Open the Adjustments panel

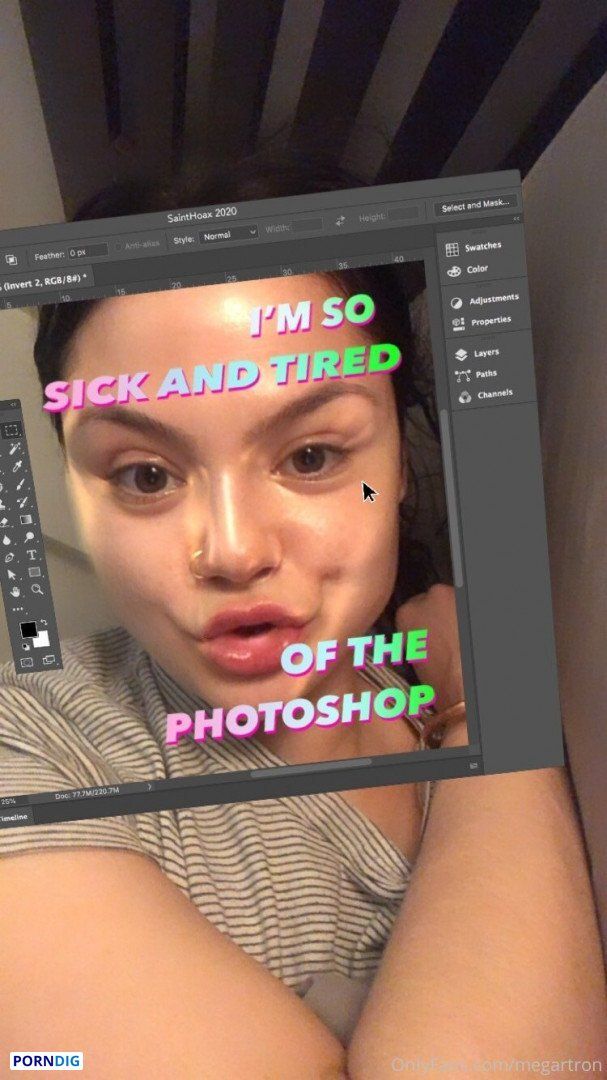tap(485, 301)
